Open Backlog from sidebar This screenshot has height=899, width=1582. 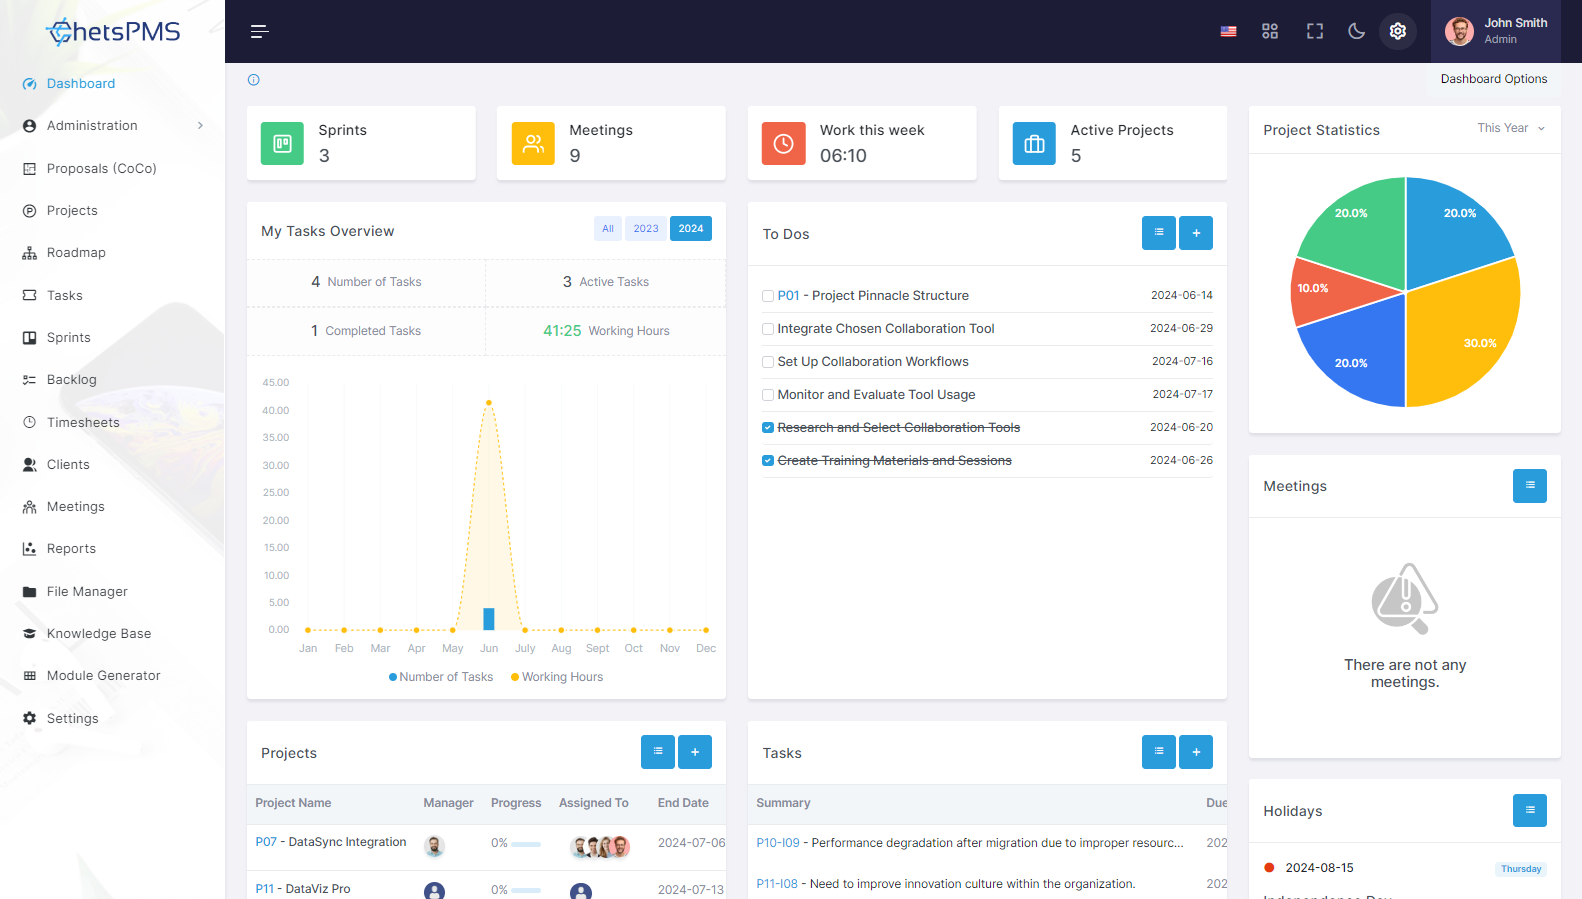(72, 380)
